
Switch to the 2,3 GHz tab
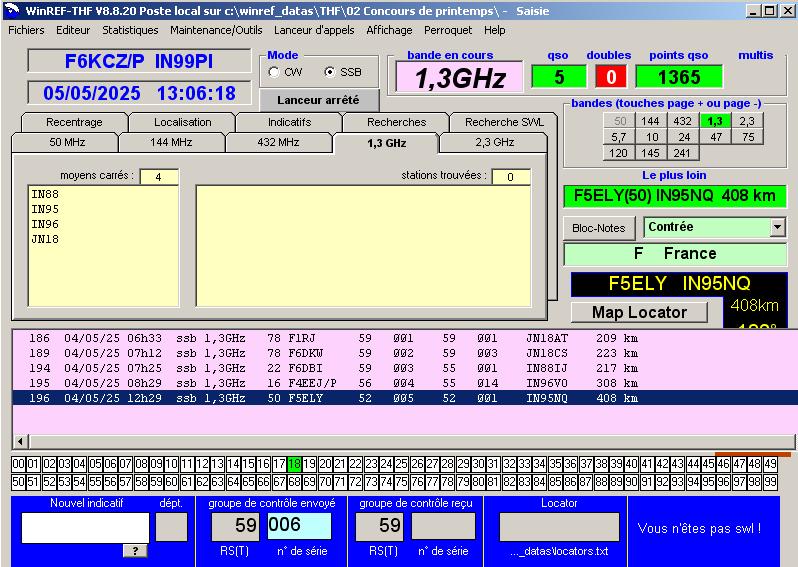[494, 143]
